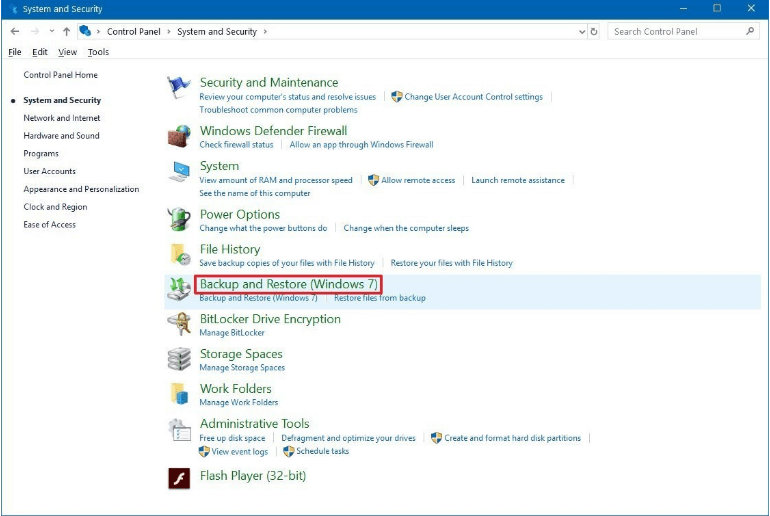Open Ease of Access in sidebar
770x516 pixels.
click(50, 224)
